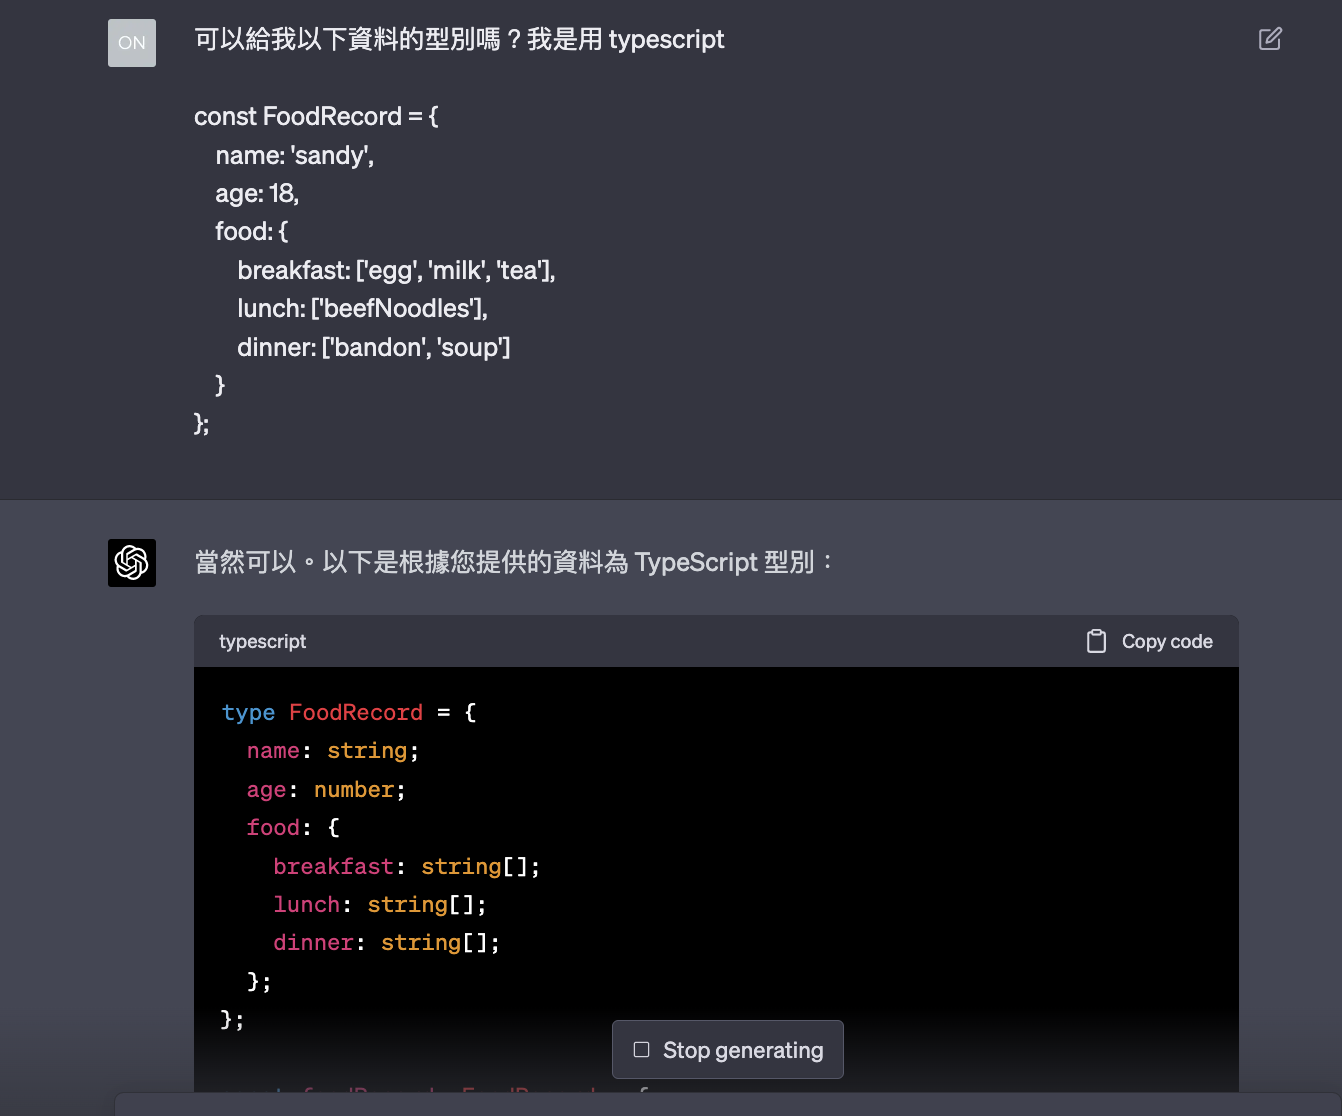Click the 'type FoodRecord = {' code line
The image size is (1342, 1116).
point(349,713)
